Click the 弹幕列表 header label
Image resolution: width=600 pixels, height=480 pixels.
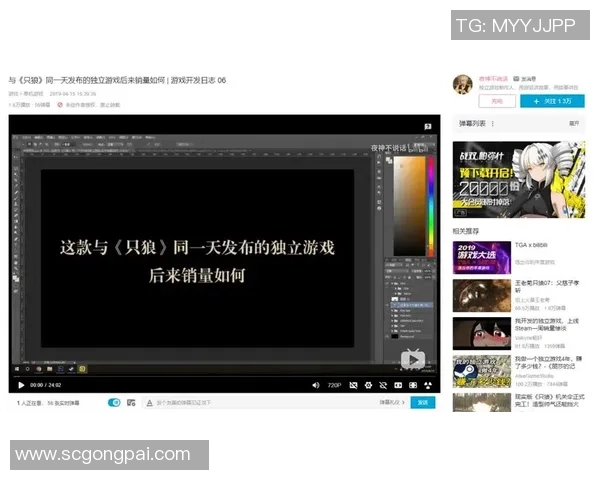pyautogui.click(x=472, y=124)
